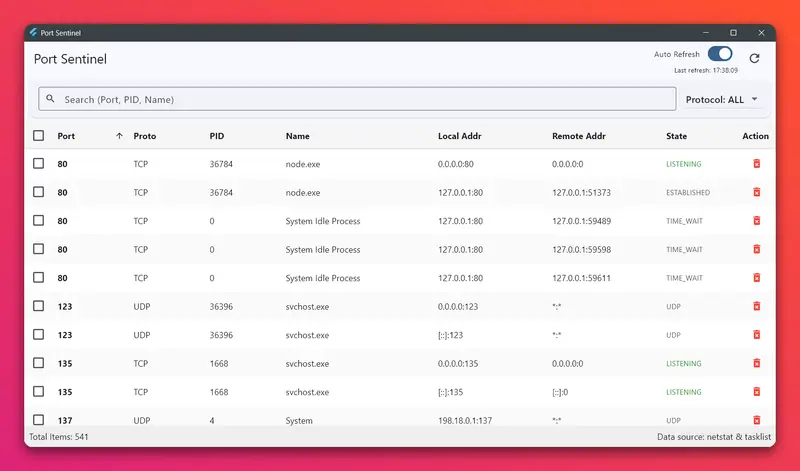The width and height of the screenshot is (800, 471).
Task: Click the sort arrow beside Port header
Action: [119, 136]
